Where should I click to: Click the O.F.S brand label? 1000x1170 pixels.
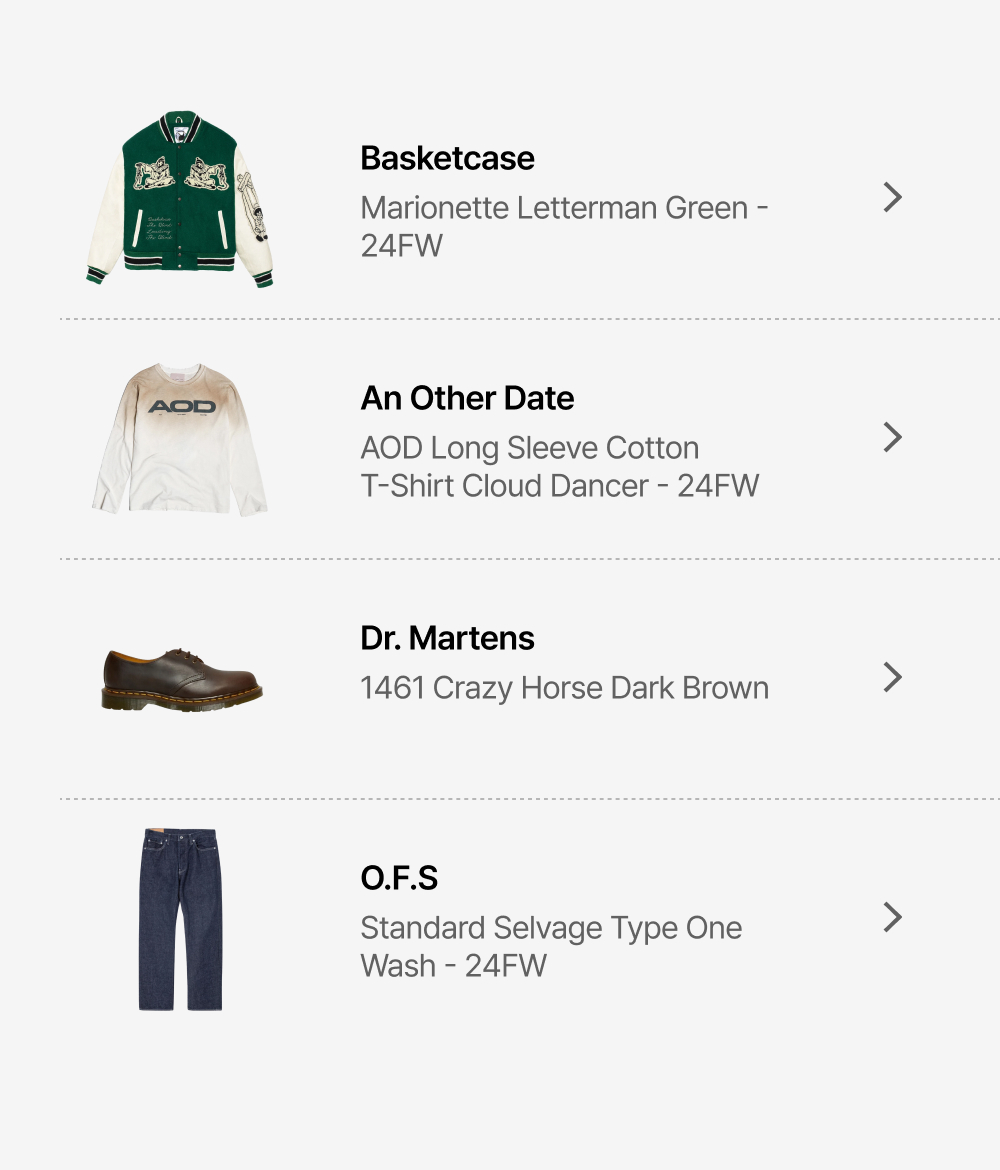(399, 878)
